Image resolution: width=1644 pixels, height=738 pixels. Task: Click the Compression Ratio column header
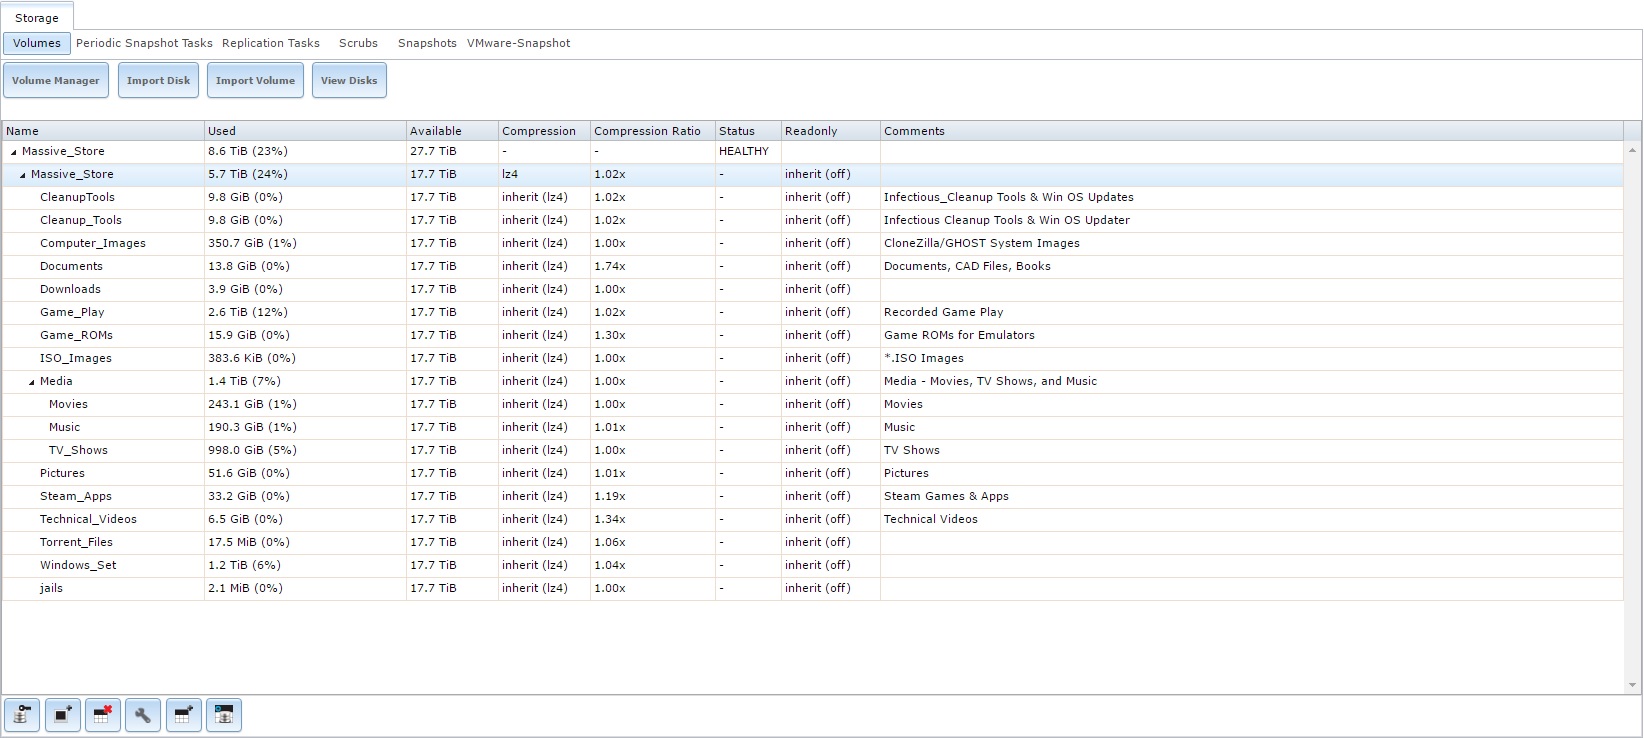click(652, 131)
